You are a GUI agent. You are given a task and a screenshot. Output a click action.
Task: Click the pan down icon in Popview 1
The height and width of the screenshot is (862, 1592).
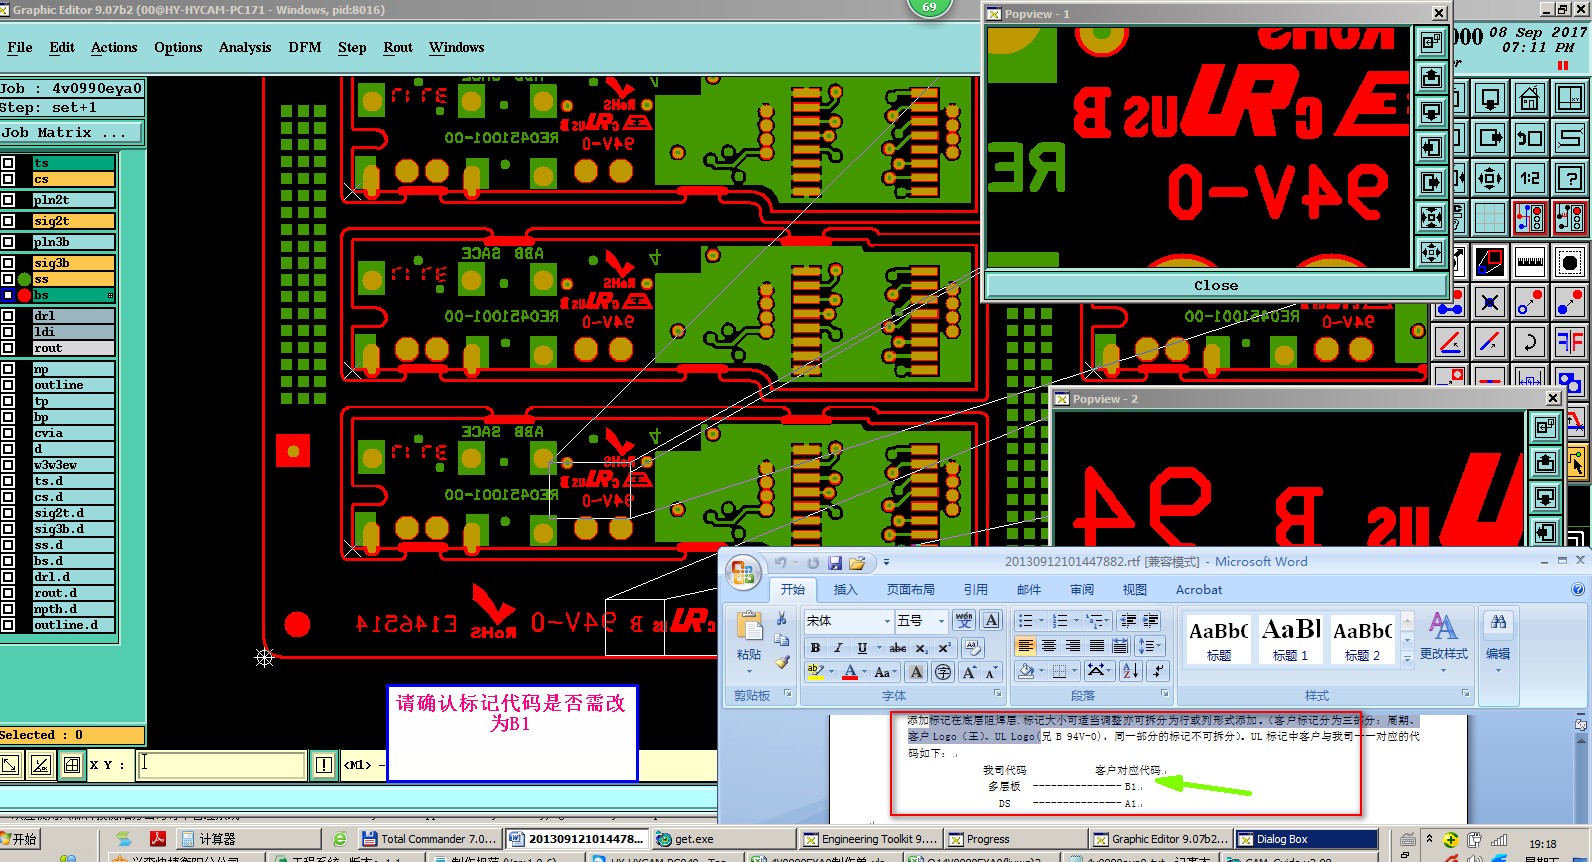point(1431,111)
